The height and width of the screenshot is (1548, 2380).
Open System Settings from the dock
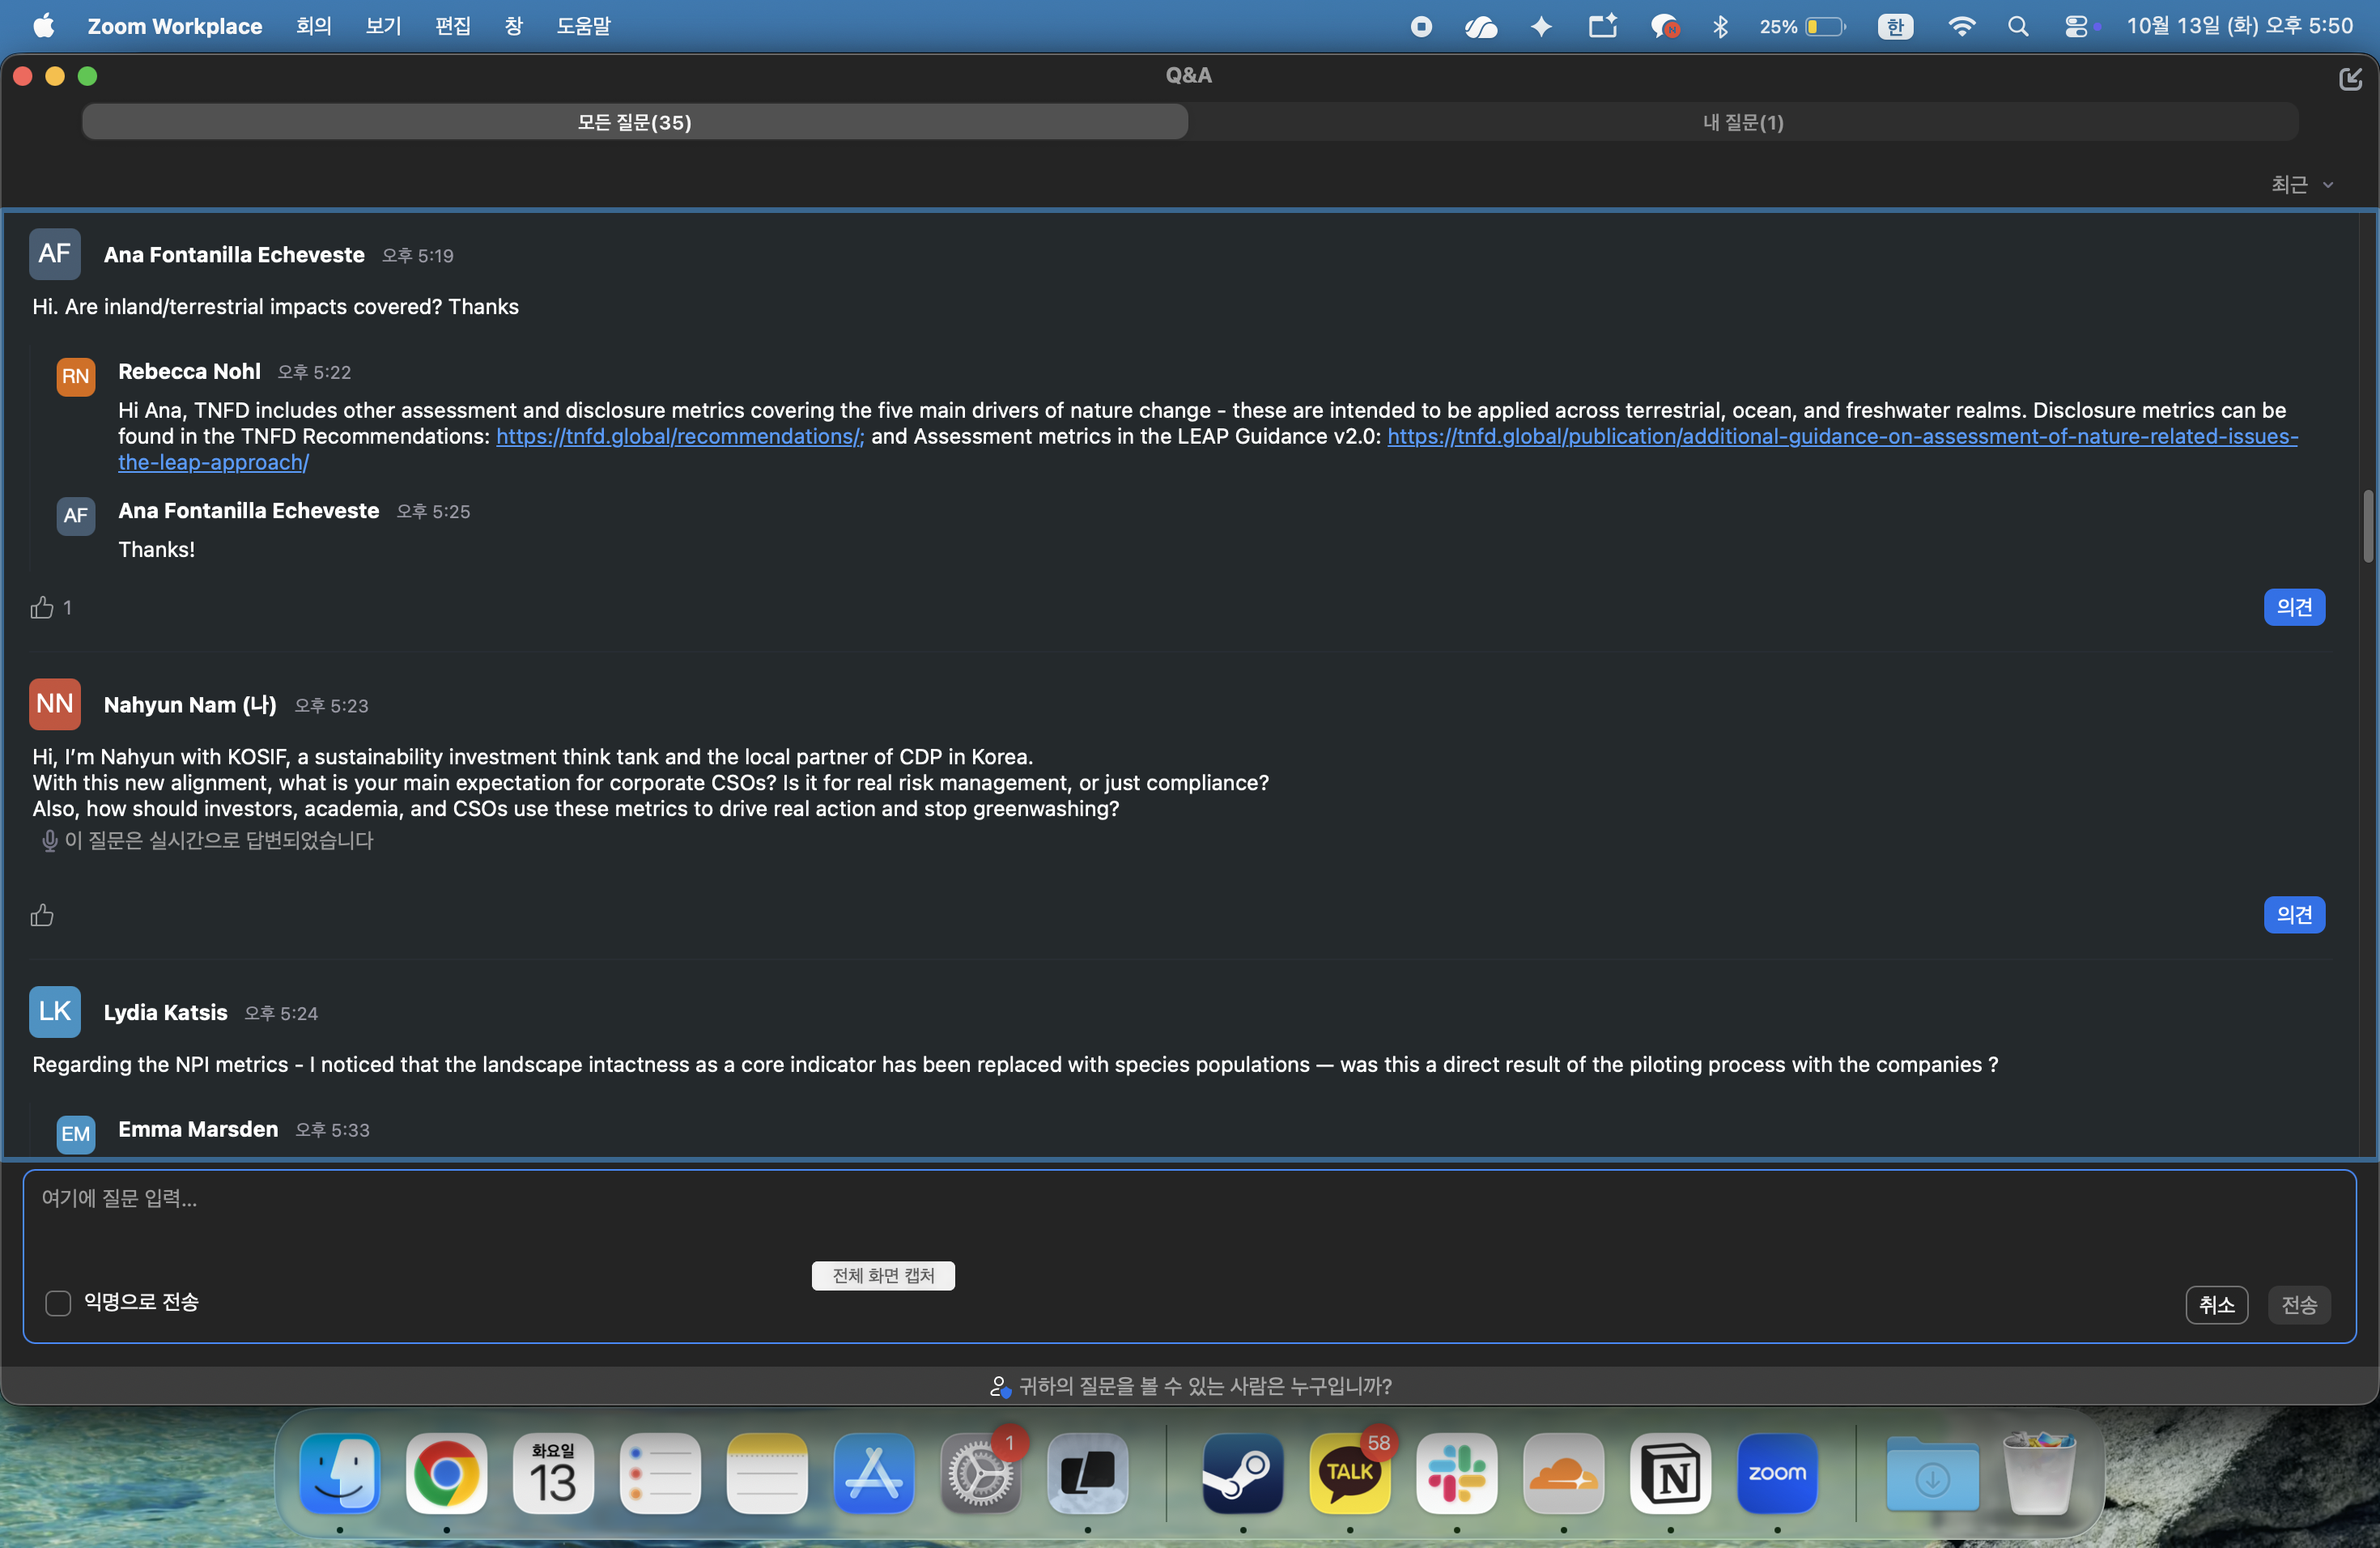981,1473
